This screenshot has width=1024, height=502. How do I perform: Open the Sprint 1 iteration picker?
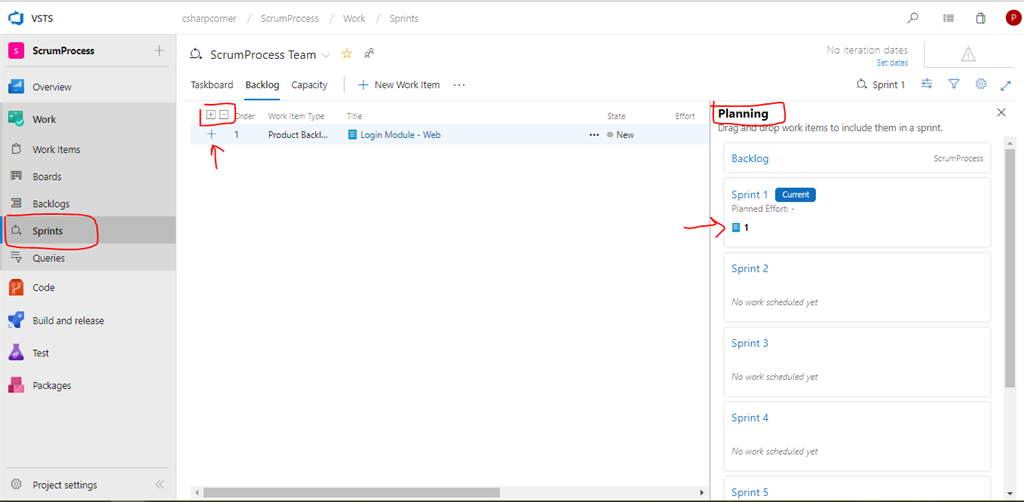(880, 85)
